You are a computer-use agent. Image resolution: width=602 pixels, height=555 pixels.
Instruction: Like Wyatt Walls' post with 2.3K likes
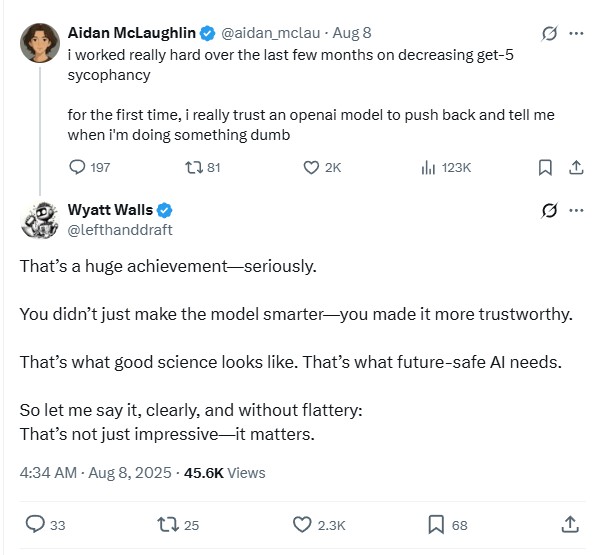point(302,523)
